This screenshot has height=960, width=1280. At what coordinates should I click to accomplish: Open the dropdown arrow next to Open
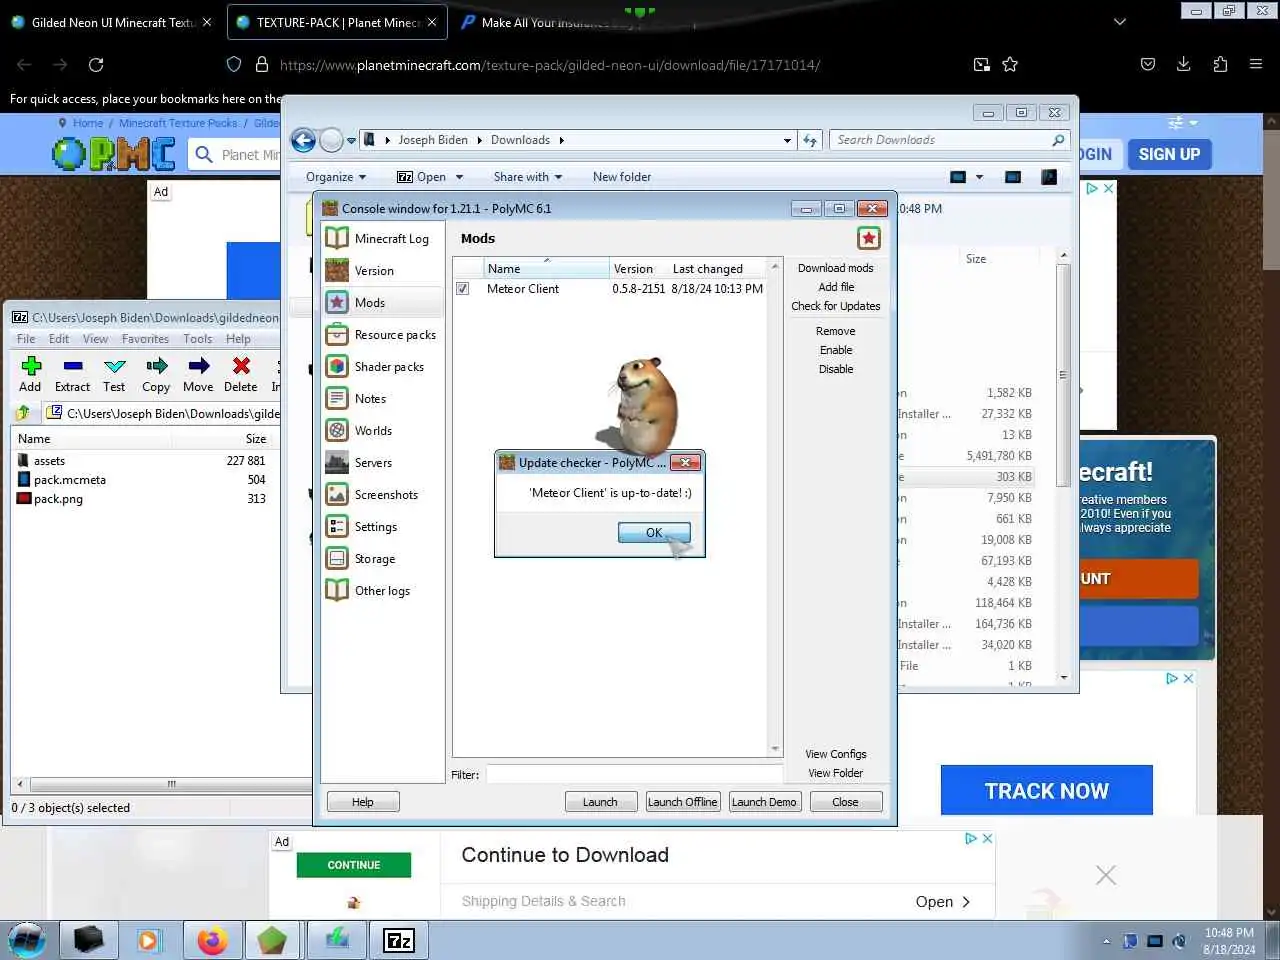pyautogui.click(x=459, y=177)
